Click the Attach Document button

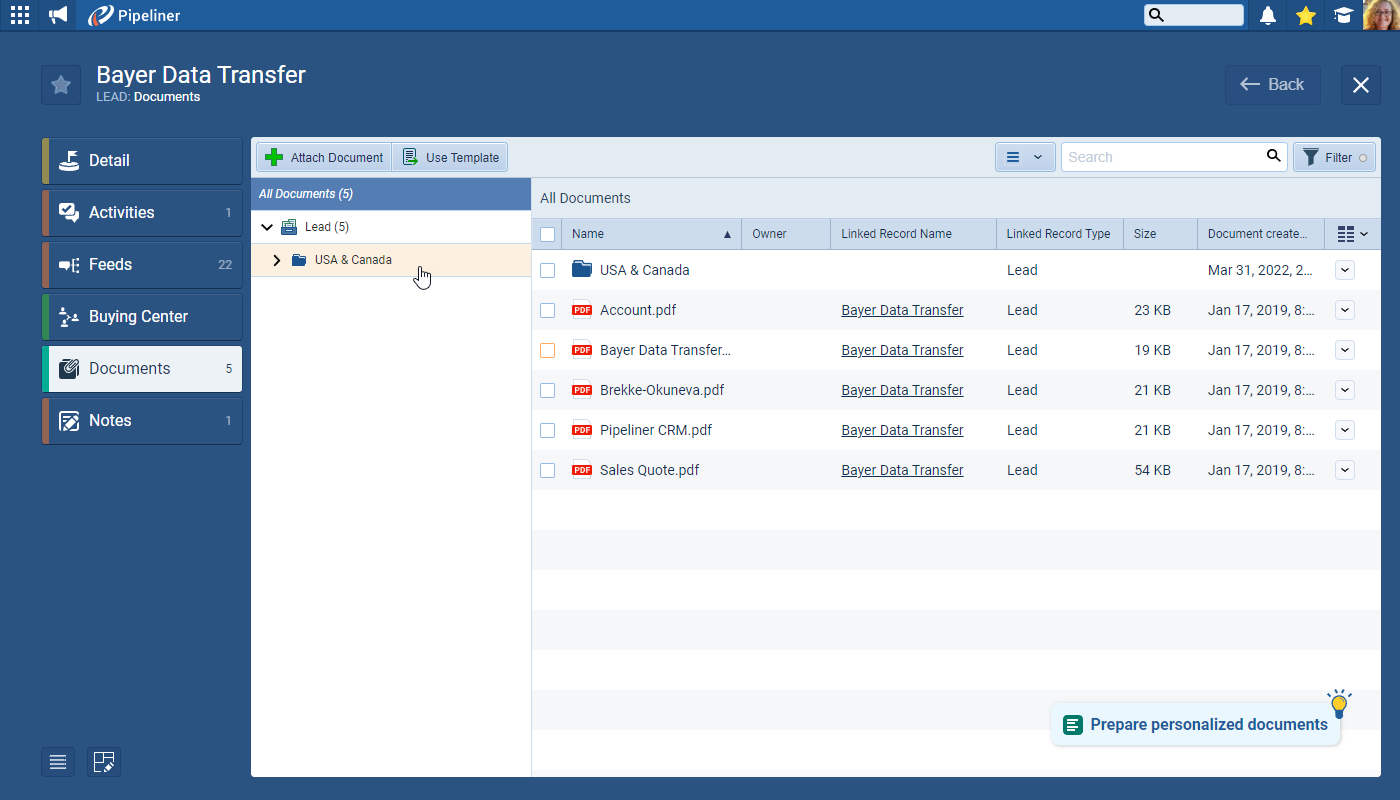point(324,157)
